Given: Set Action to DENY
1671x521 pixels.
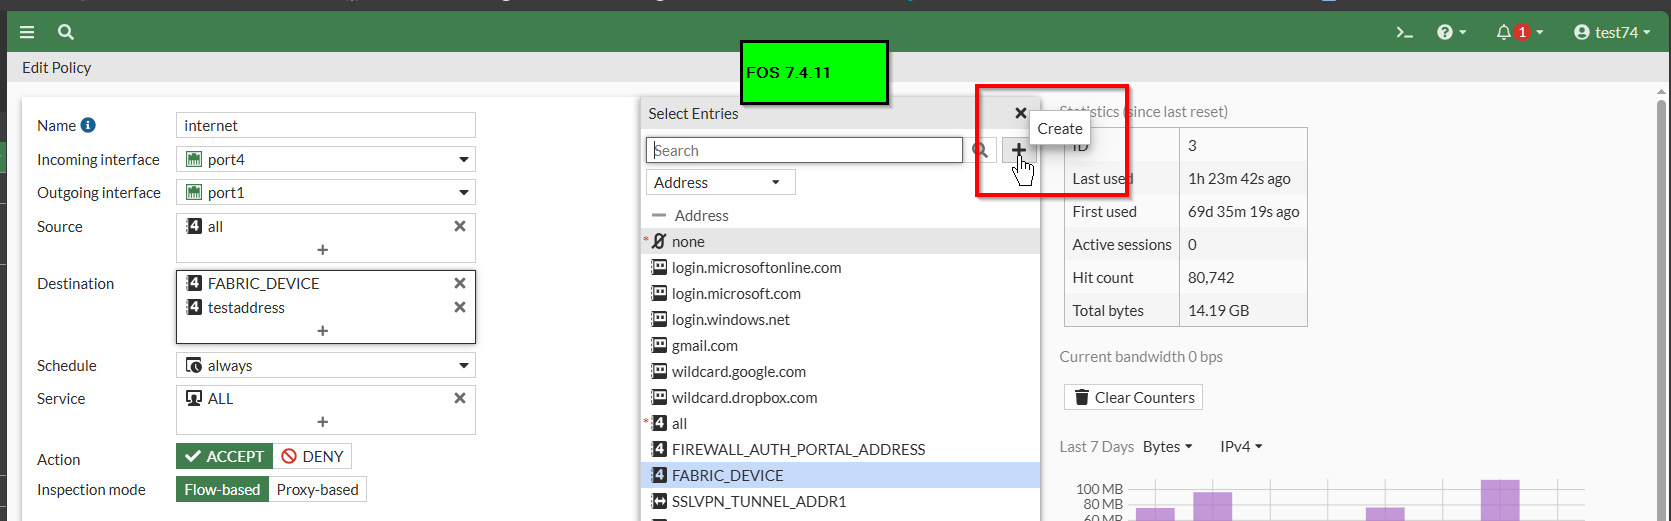Looking at the screenshot, I should tap(312, 456).
